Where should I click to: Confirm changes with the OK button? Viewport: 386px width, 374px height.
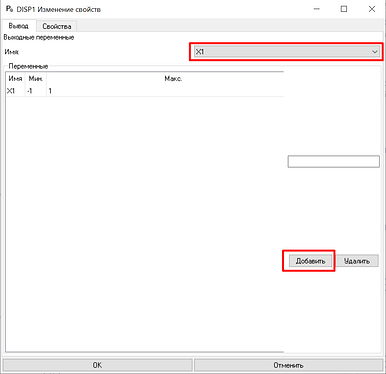(x=98, y=365)
